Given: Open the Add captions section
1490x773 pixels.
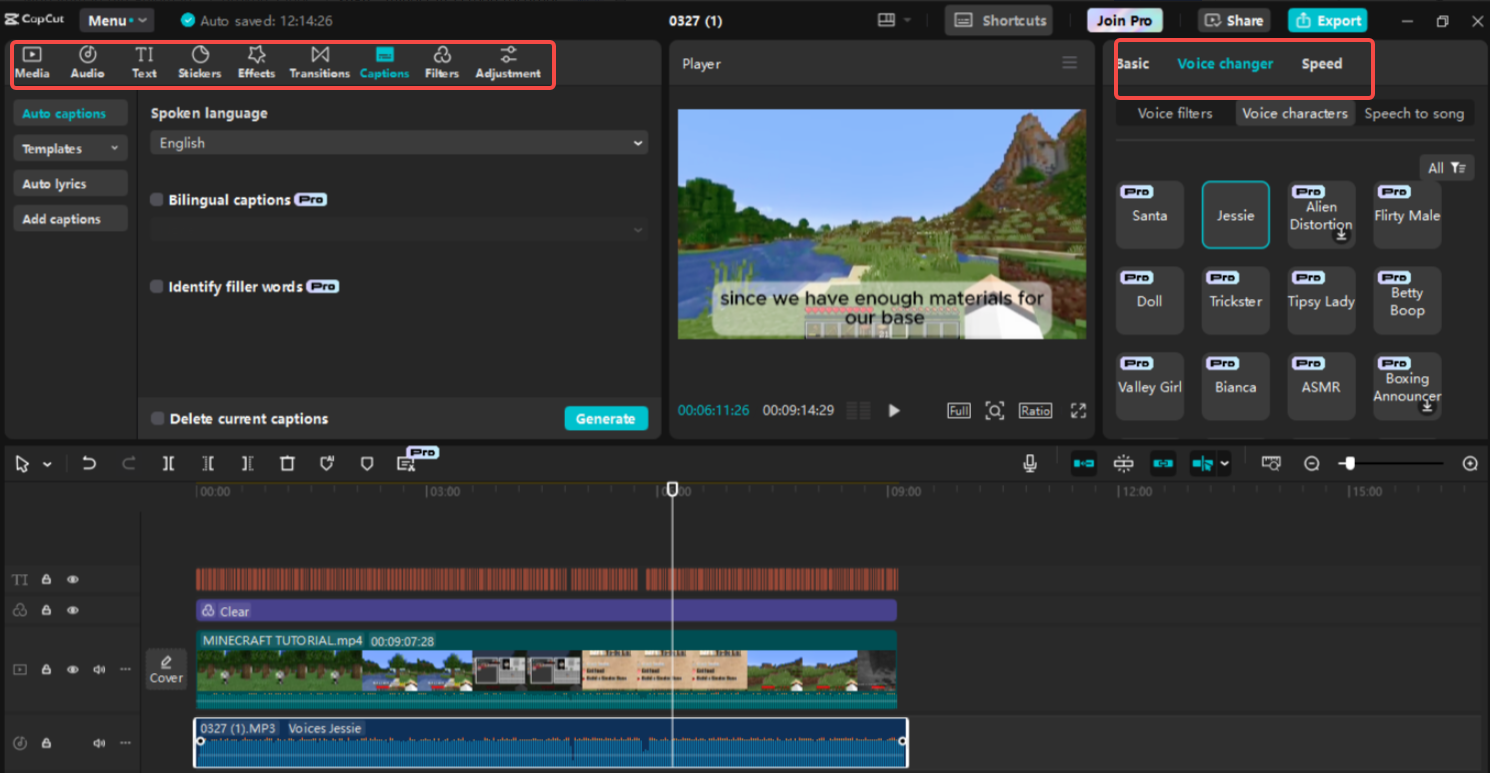Looking at the screenshot, I should tap(70, 219).
